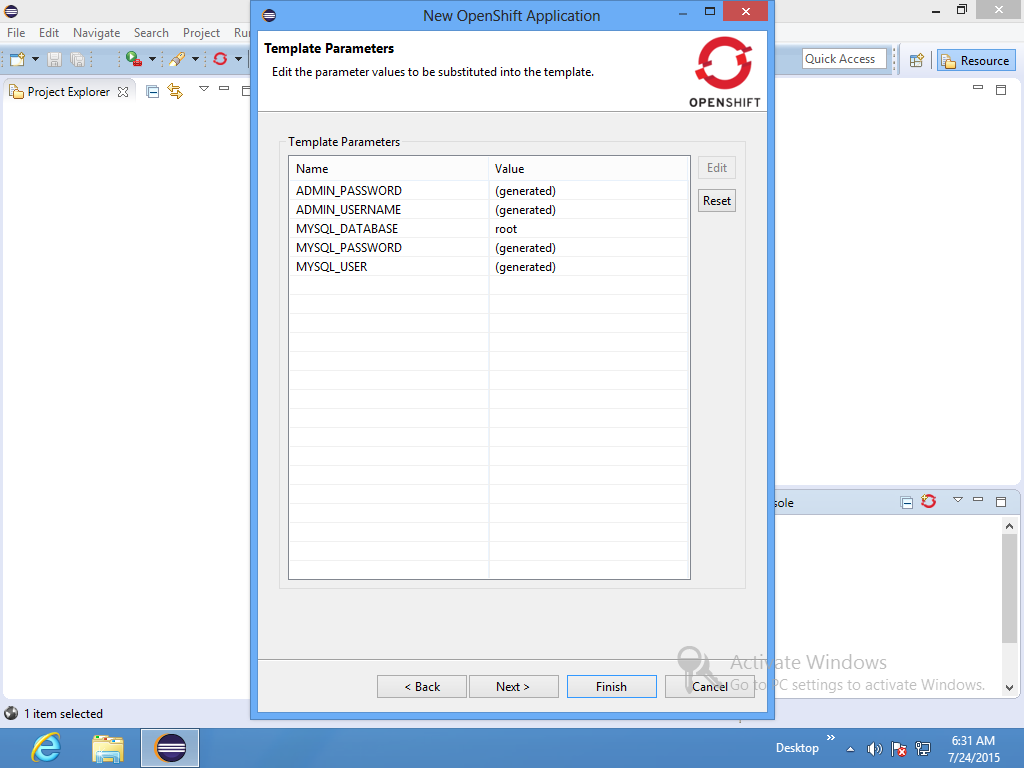Open the Project menu

[x=201, y=33]
